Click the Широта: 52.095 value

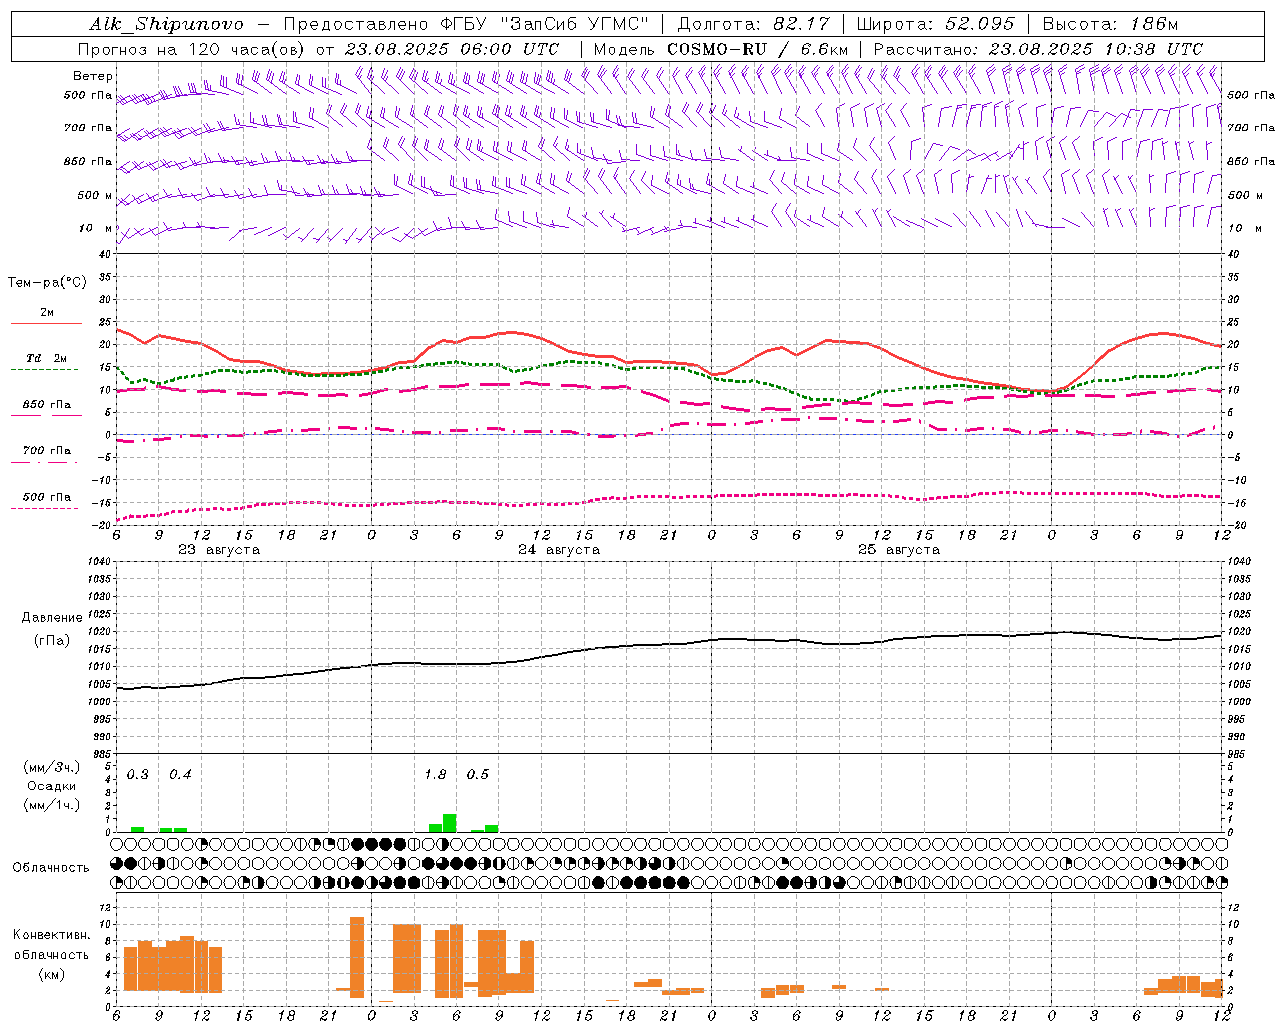[x=936, y=24]
